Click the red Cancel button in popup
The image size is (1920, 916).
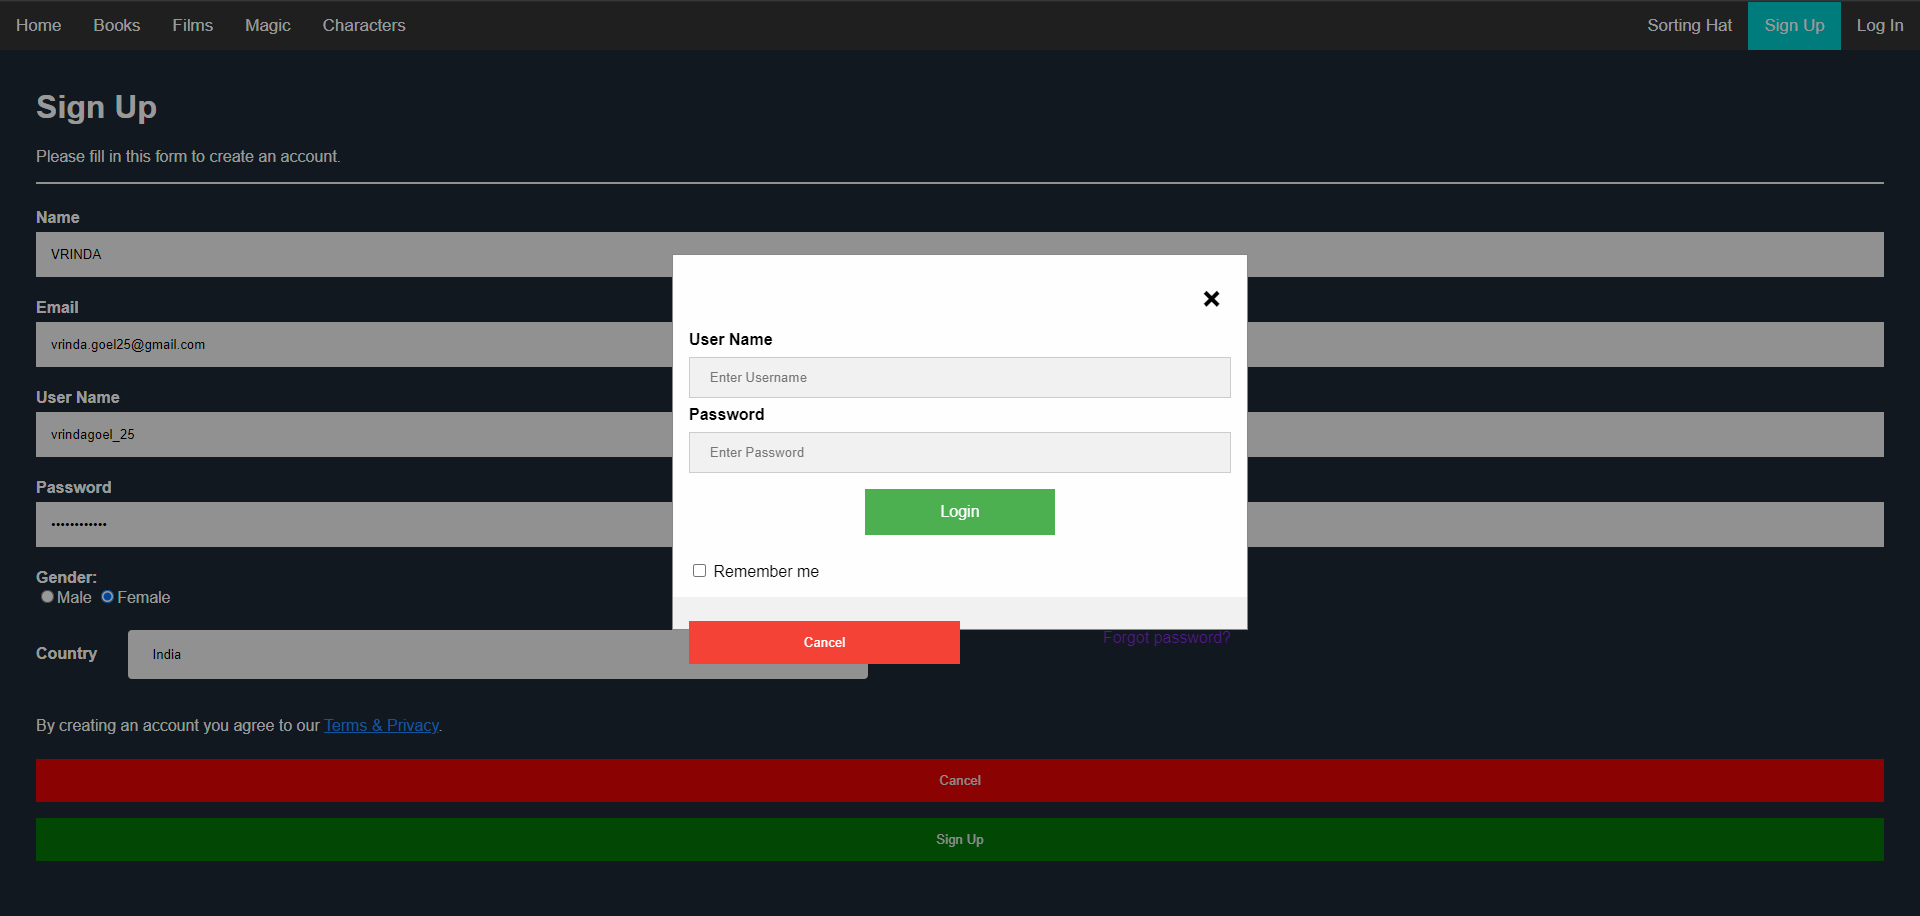click(x=823, y=642)
